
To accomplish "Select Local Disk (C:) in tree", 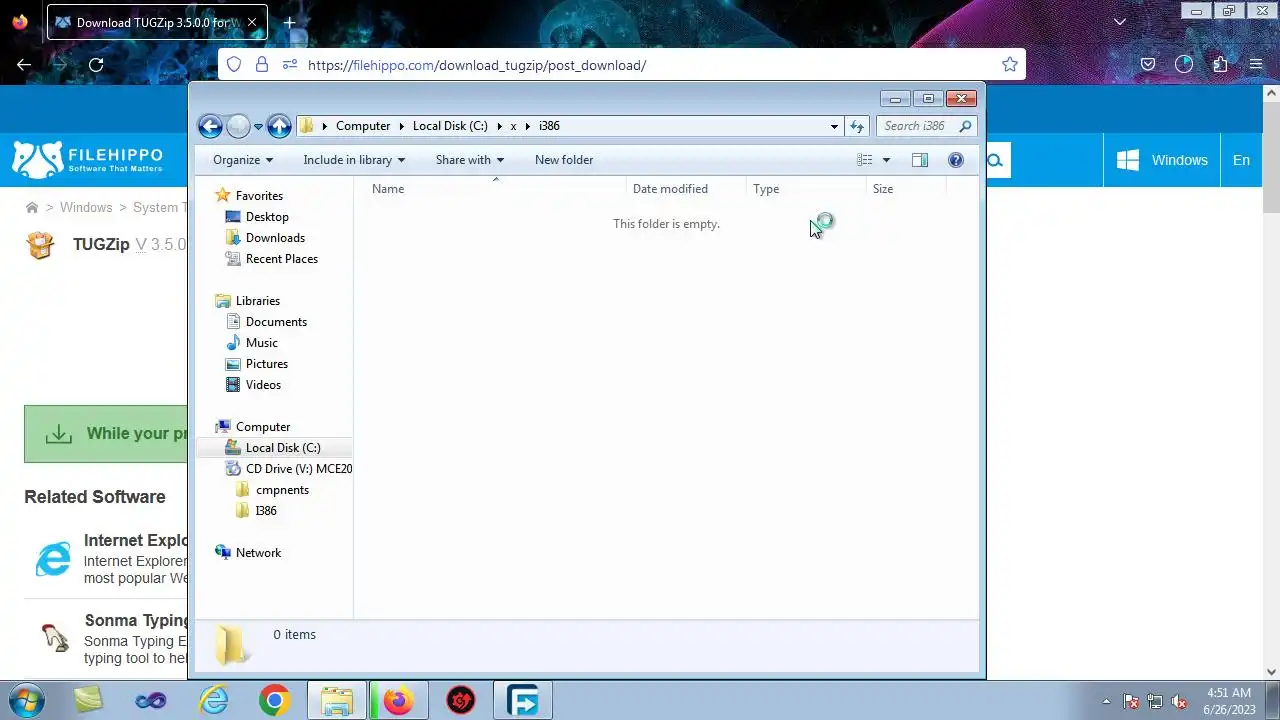I will [x=283, y=448].
